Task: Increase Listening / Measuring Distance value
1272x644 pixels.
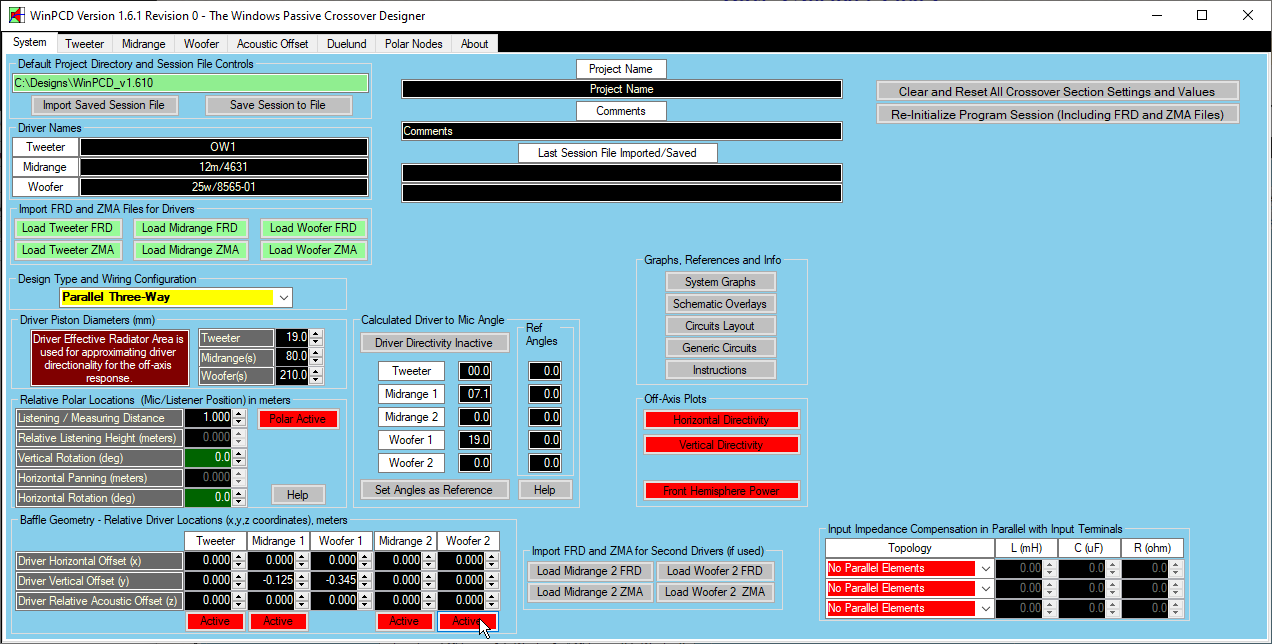Action: coord(238,414)
